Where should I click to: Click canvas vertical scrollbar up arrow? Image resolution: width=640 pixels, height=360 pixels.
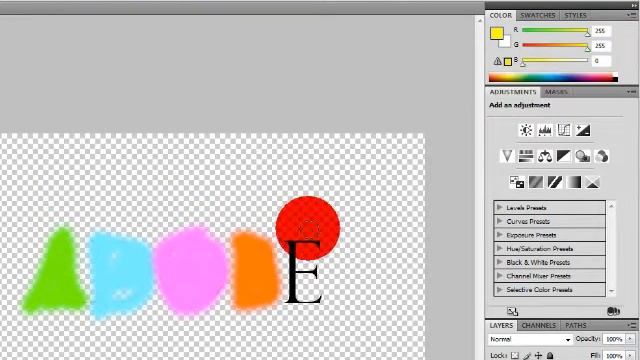480,20
